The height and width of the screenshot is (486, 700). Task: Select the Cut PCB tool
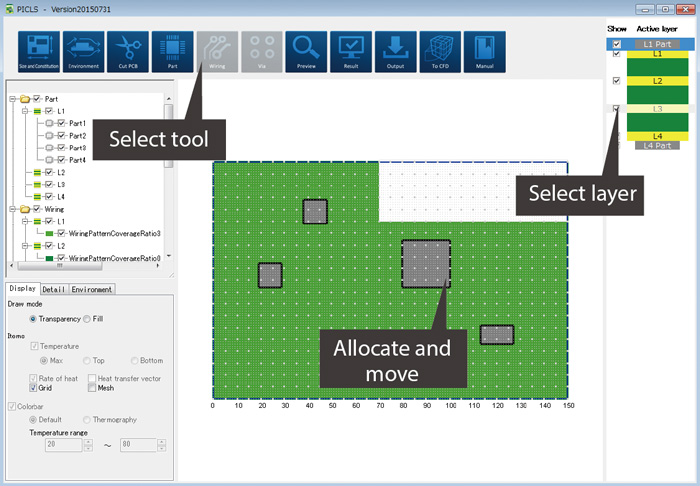128,52
